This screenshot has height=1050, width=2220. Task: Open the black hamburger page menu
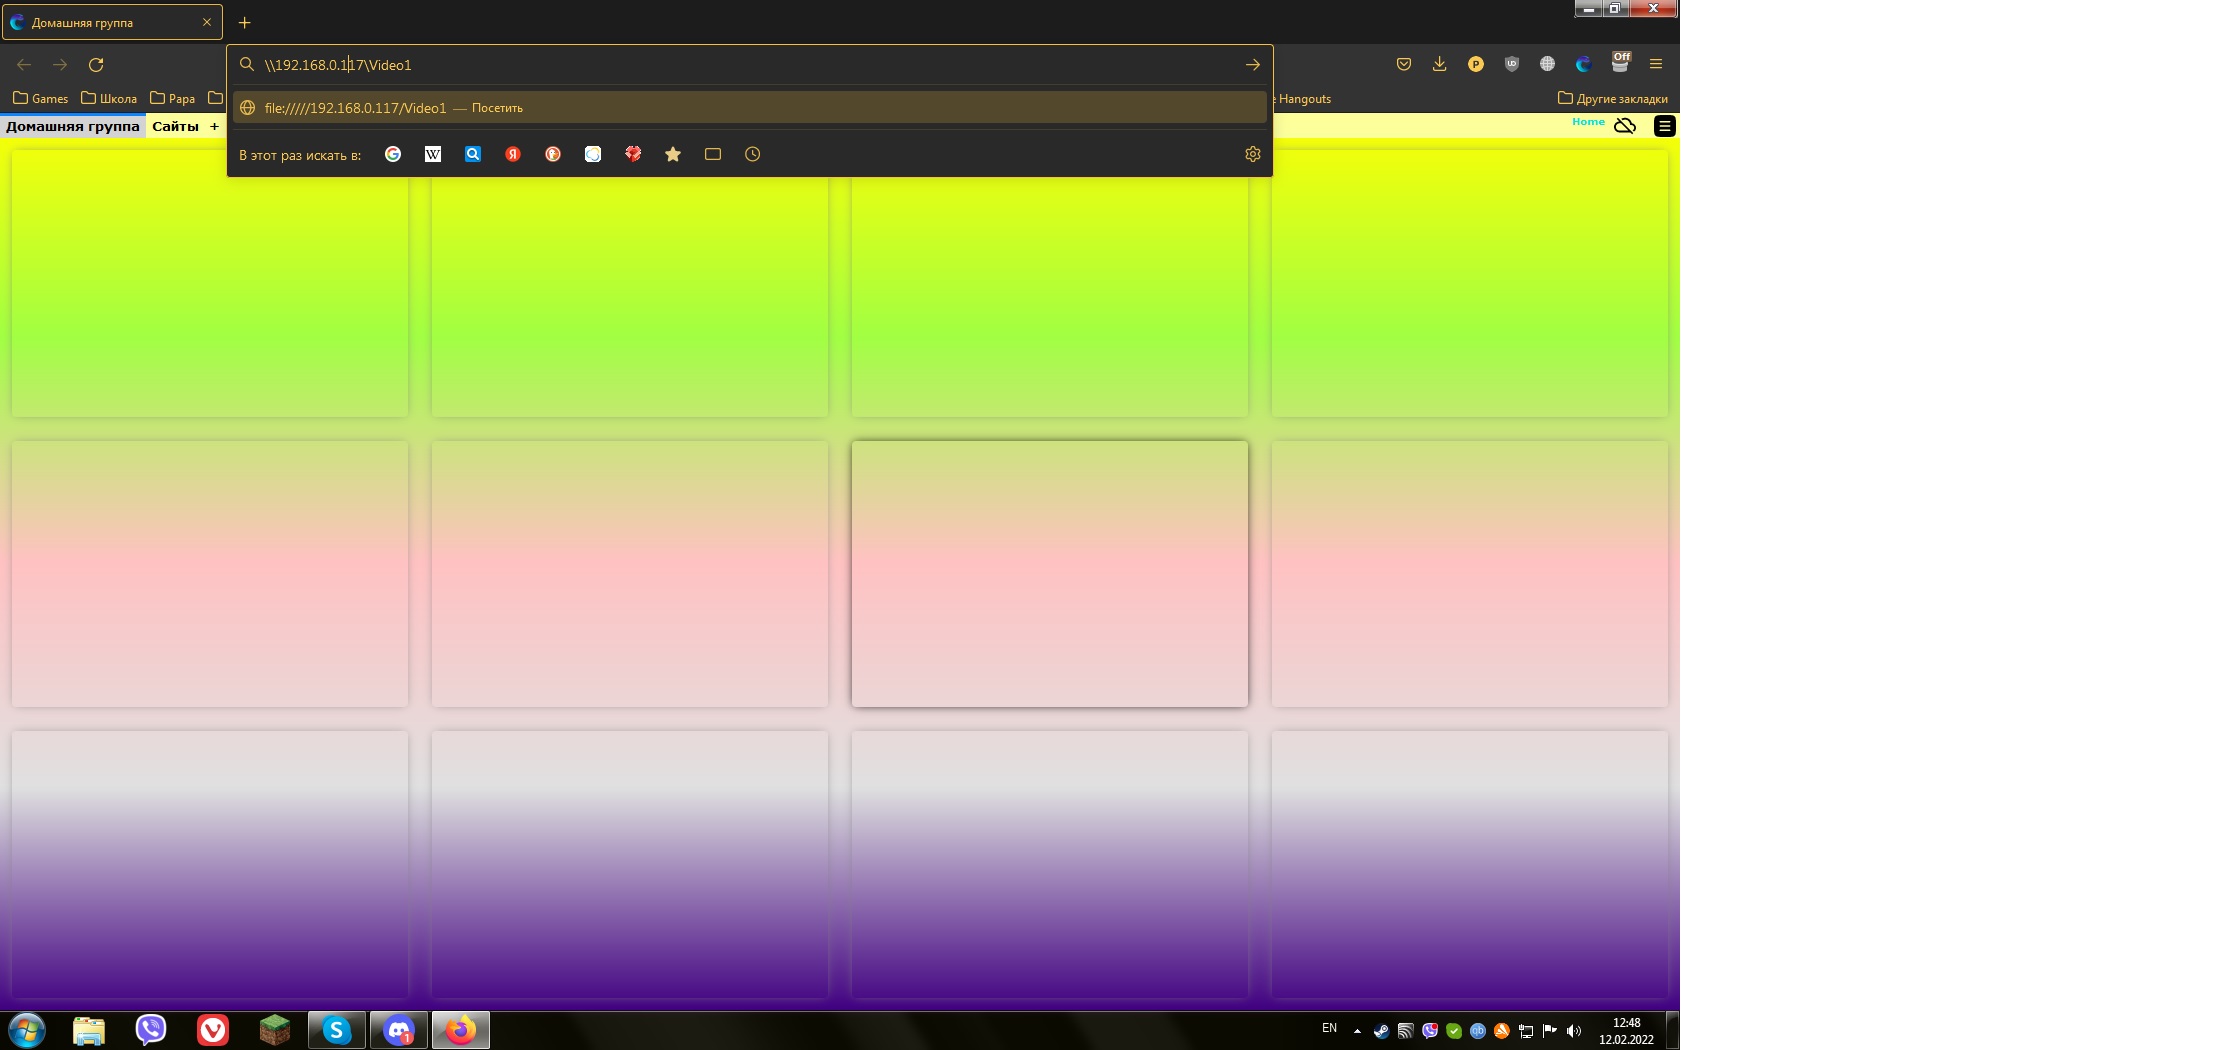tap(1665, 126)
